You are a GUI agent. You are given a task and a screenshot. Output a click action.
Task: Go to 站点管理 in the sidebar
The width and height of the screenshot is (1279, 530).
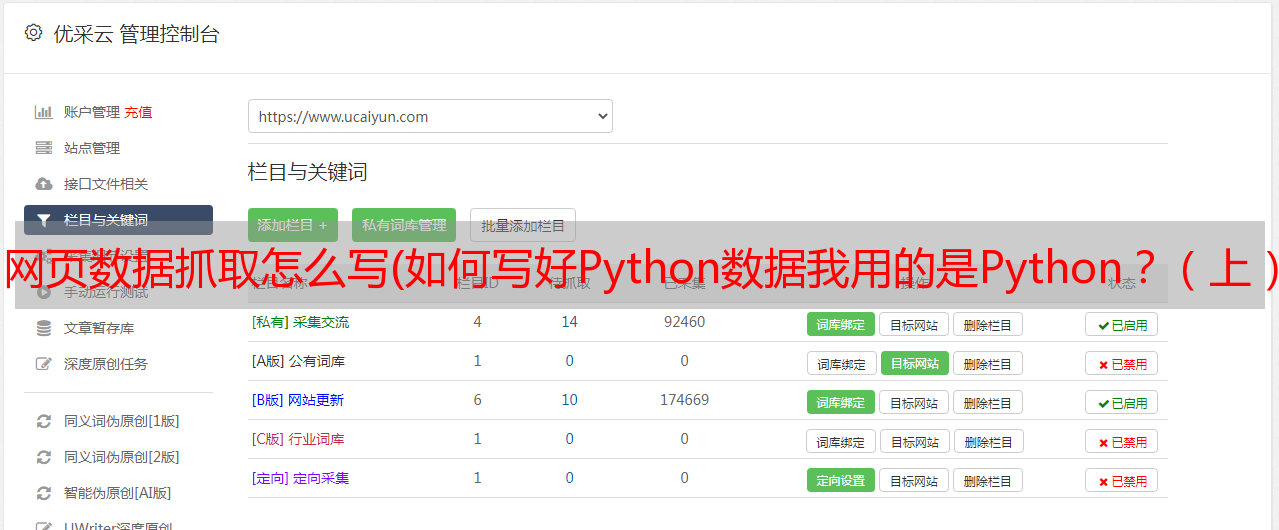(92, 148)
